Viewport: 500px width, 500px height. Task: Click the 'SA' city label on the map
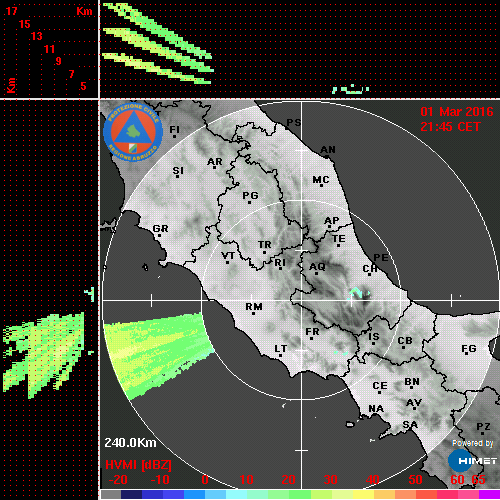pos(410,425)
